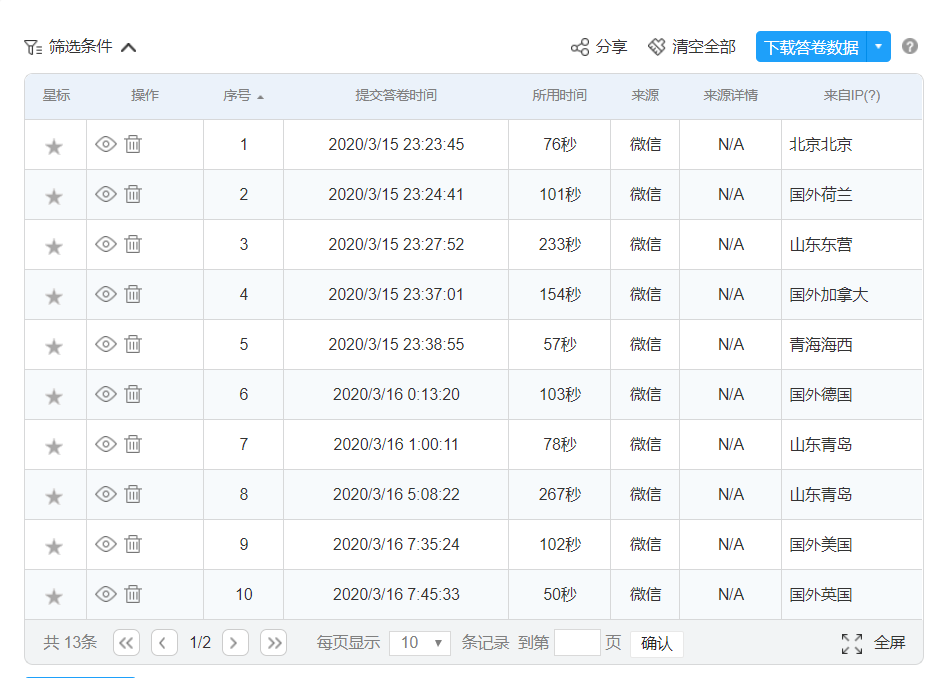The width and height of the screenshot is (936, 678).
Task: Sort by 序号 column header
Action: click(243, 96)
